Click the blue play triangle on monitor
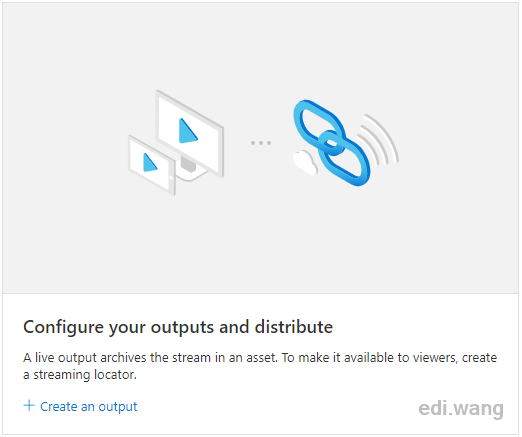The width and height of the screenshot is (522, 437). tap(188, 131)
